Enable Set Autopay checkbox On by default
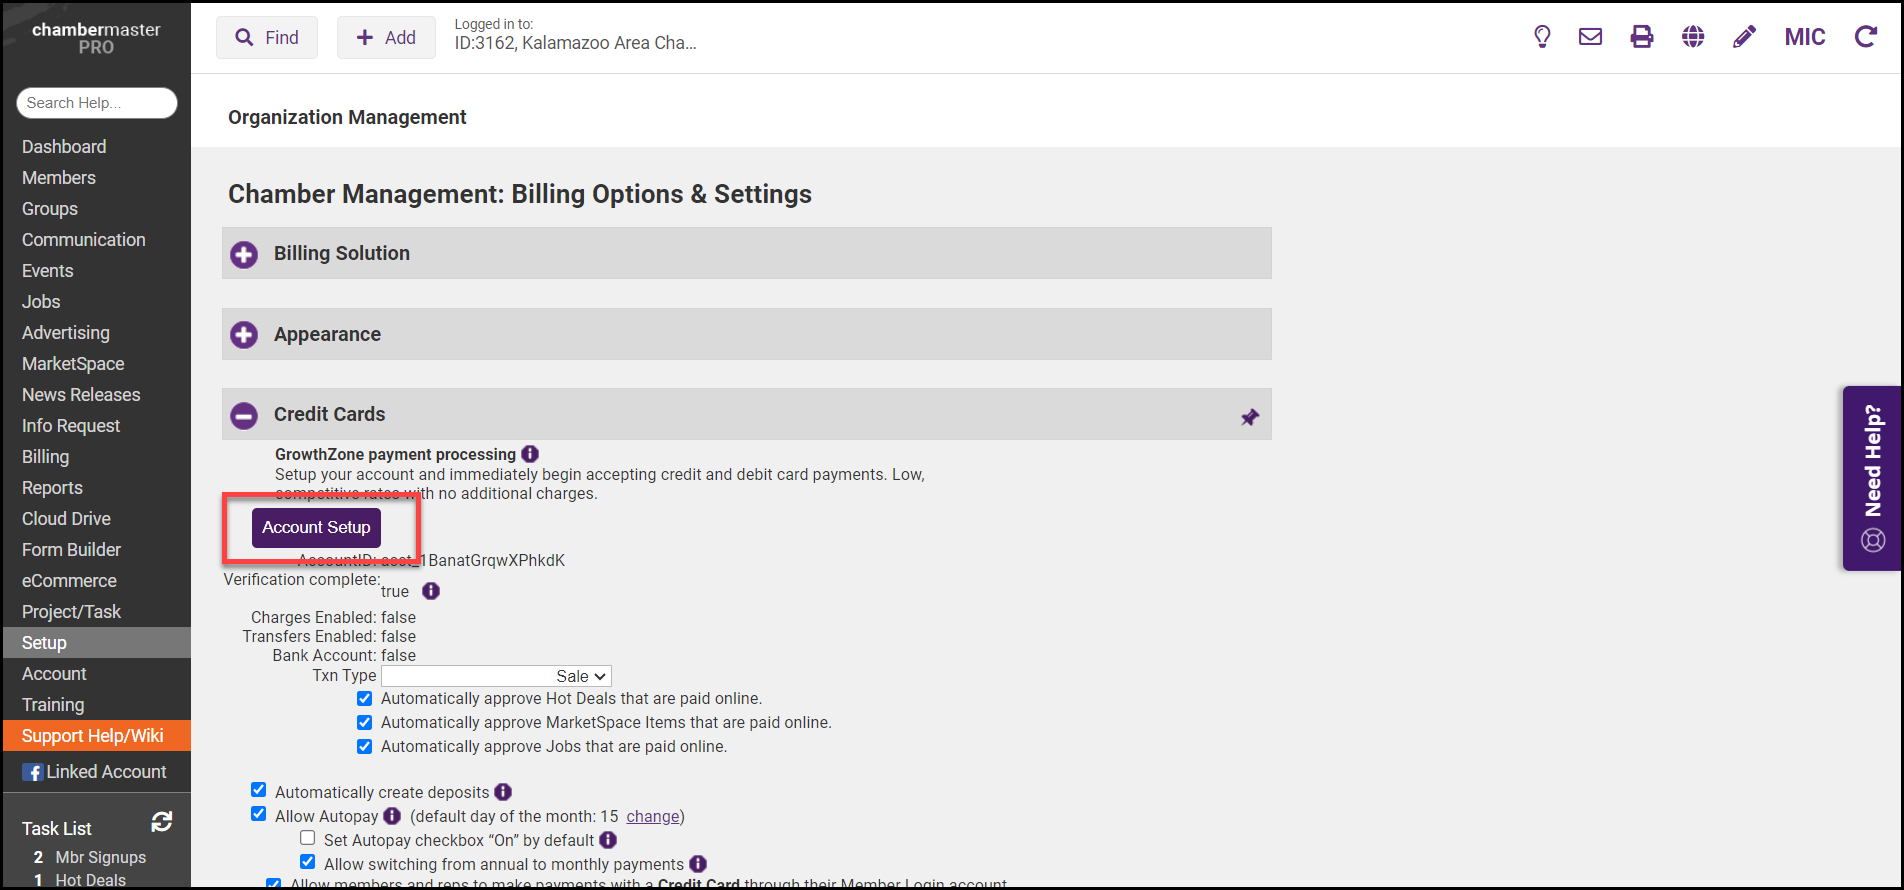This screenshot has width=1904, height=890. click(308, 838)
